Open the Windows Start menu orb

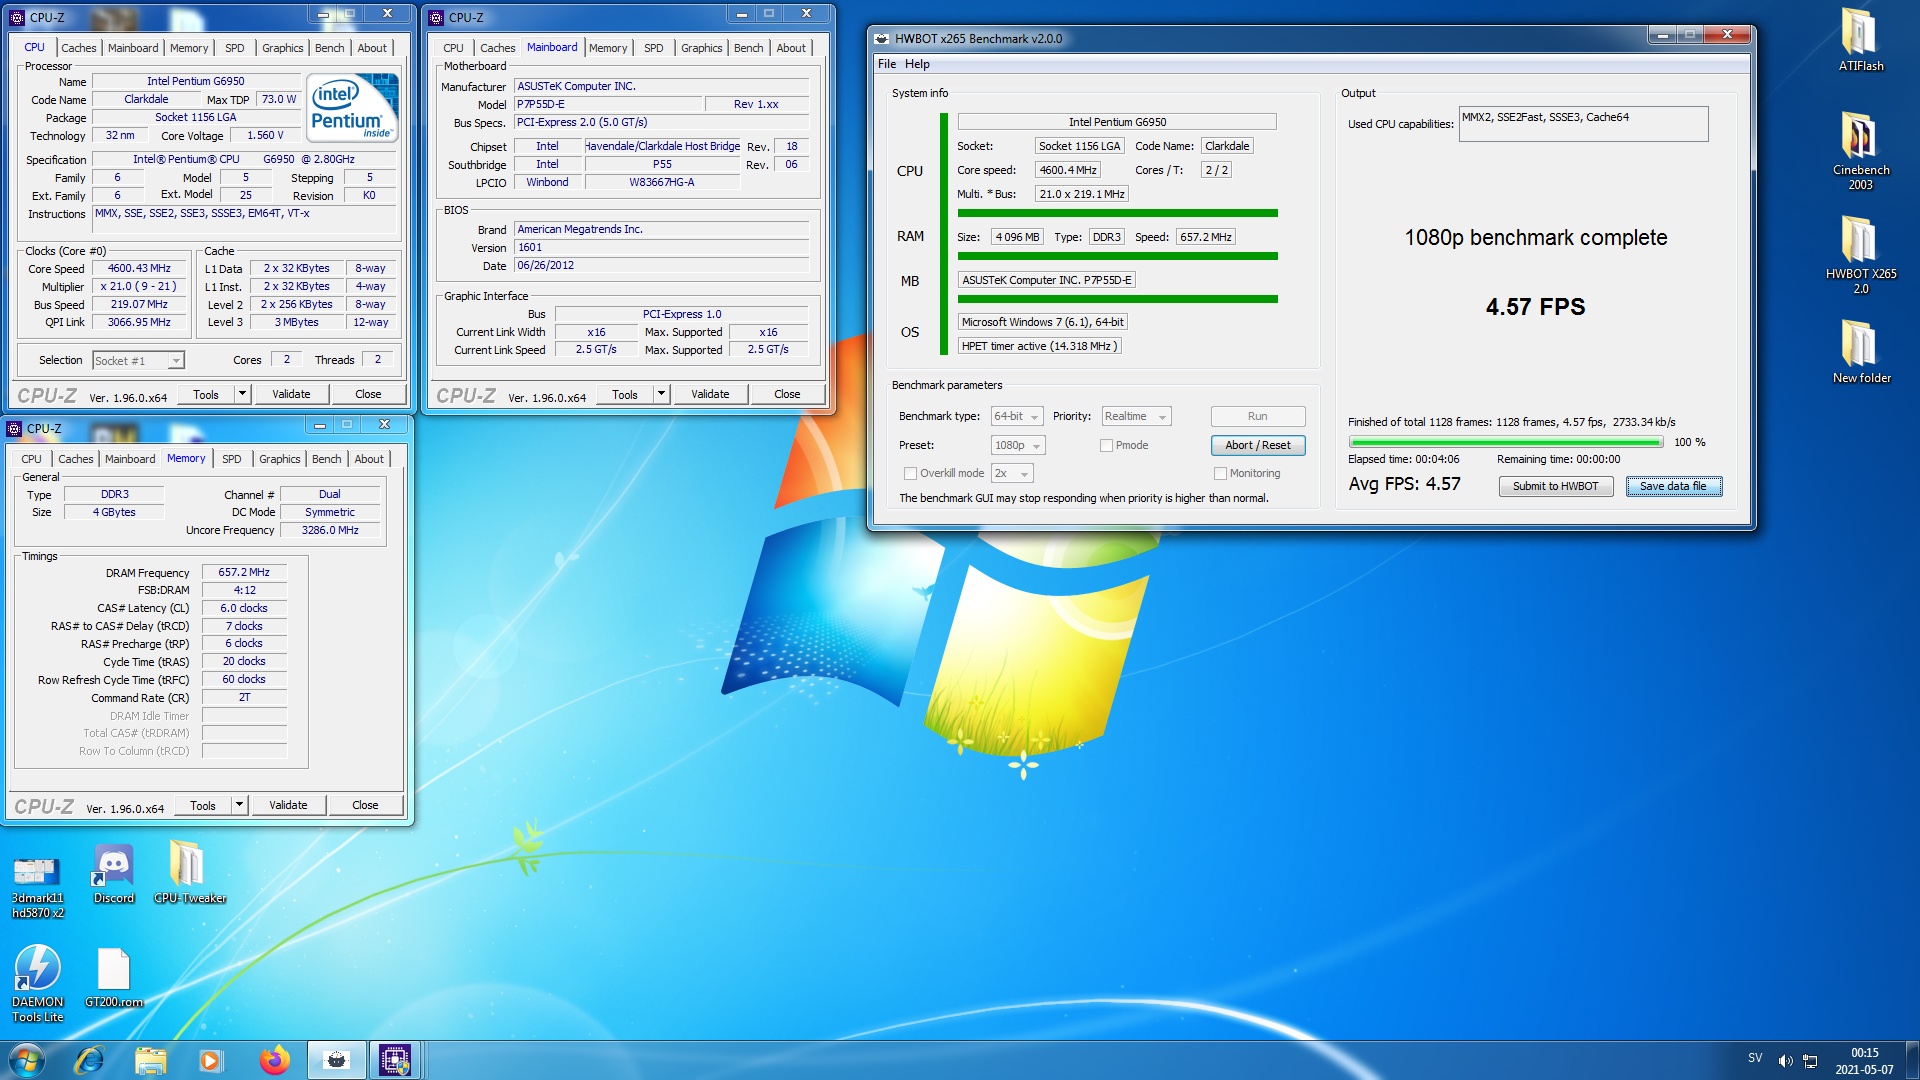coord(27,1060)
